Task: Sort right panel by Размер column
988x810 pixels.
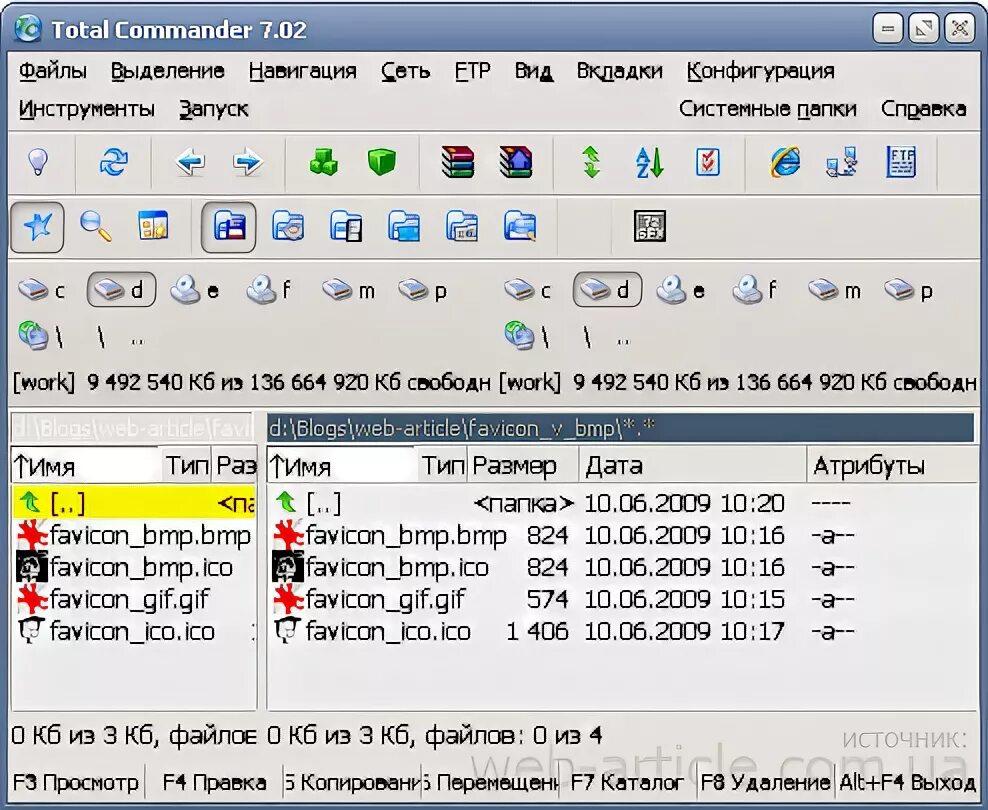Action: coord(522,466)
